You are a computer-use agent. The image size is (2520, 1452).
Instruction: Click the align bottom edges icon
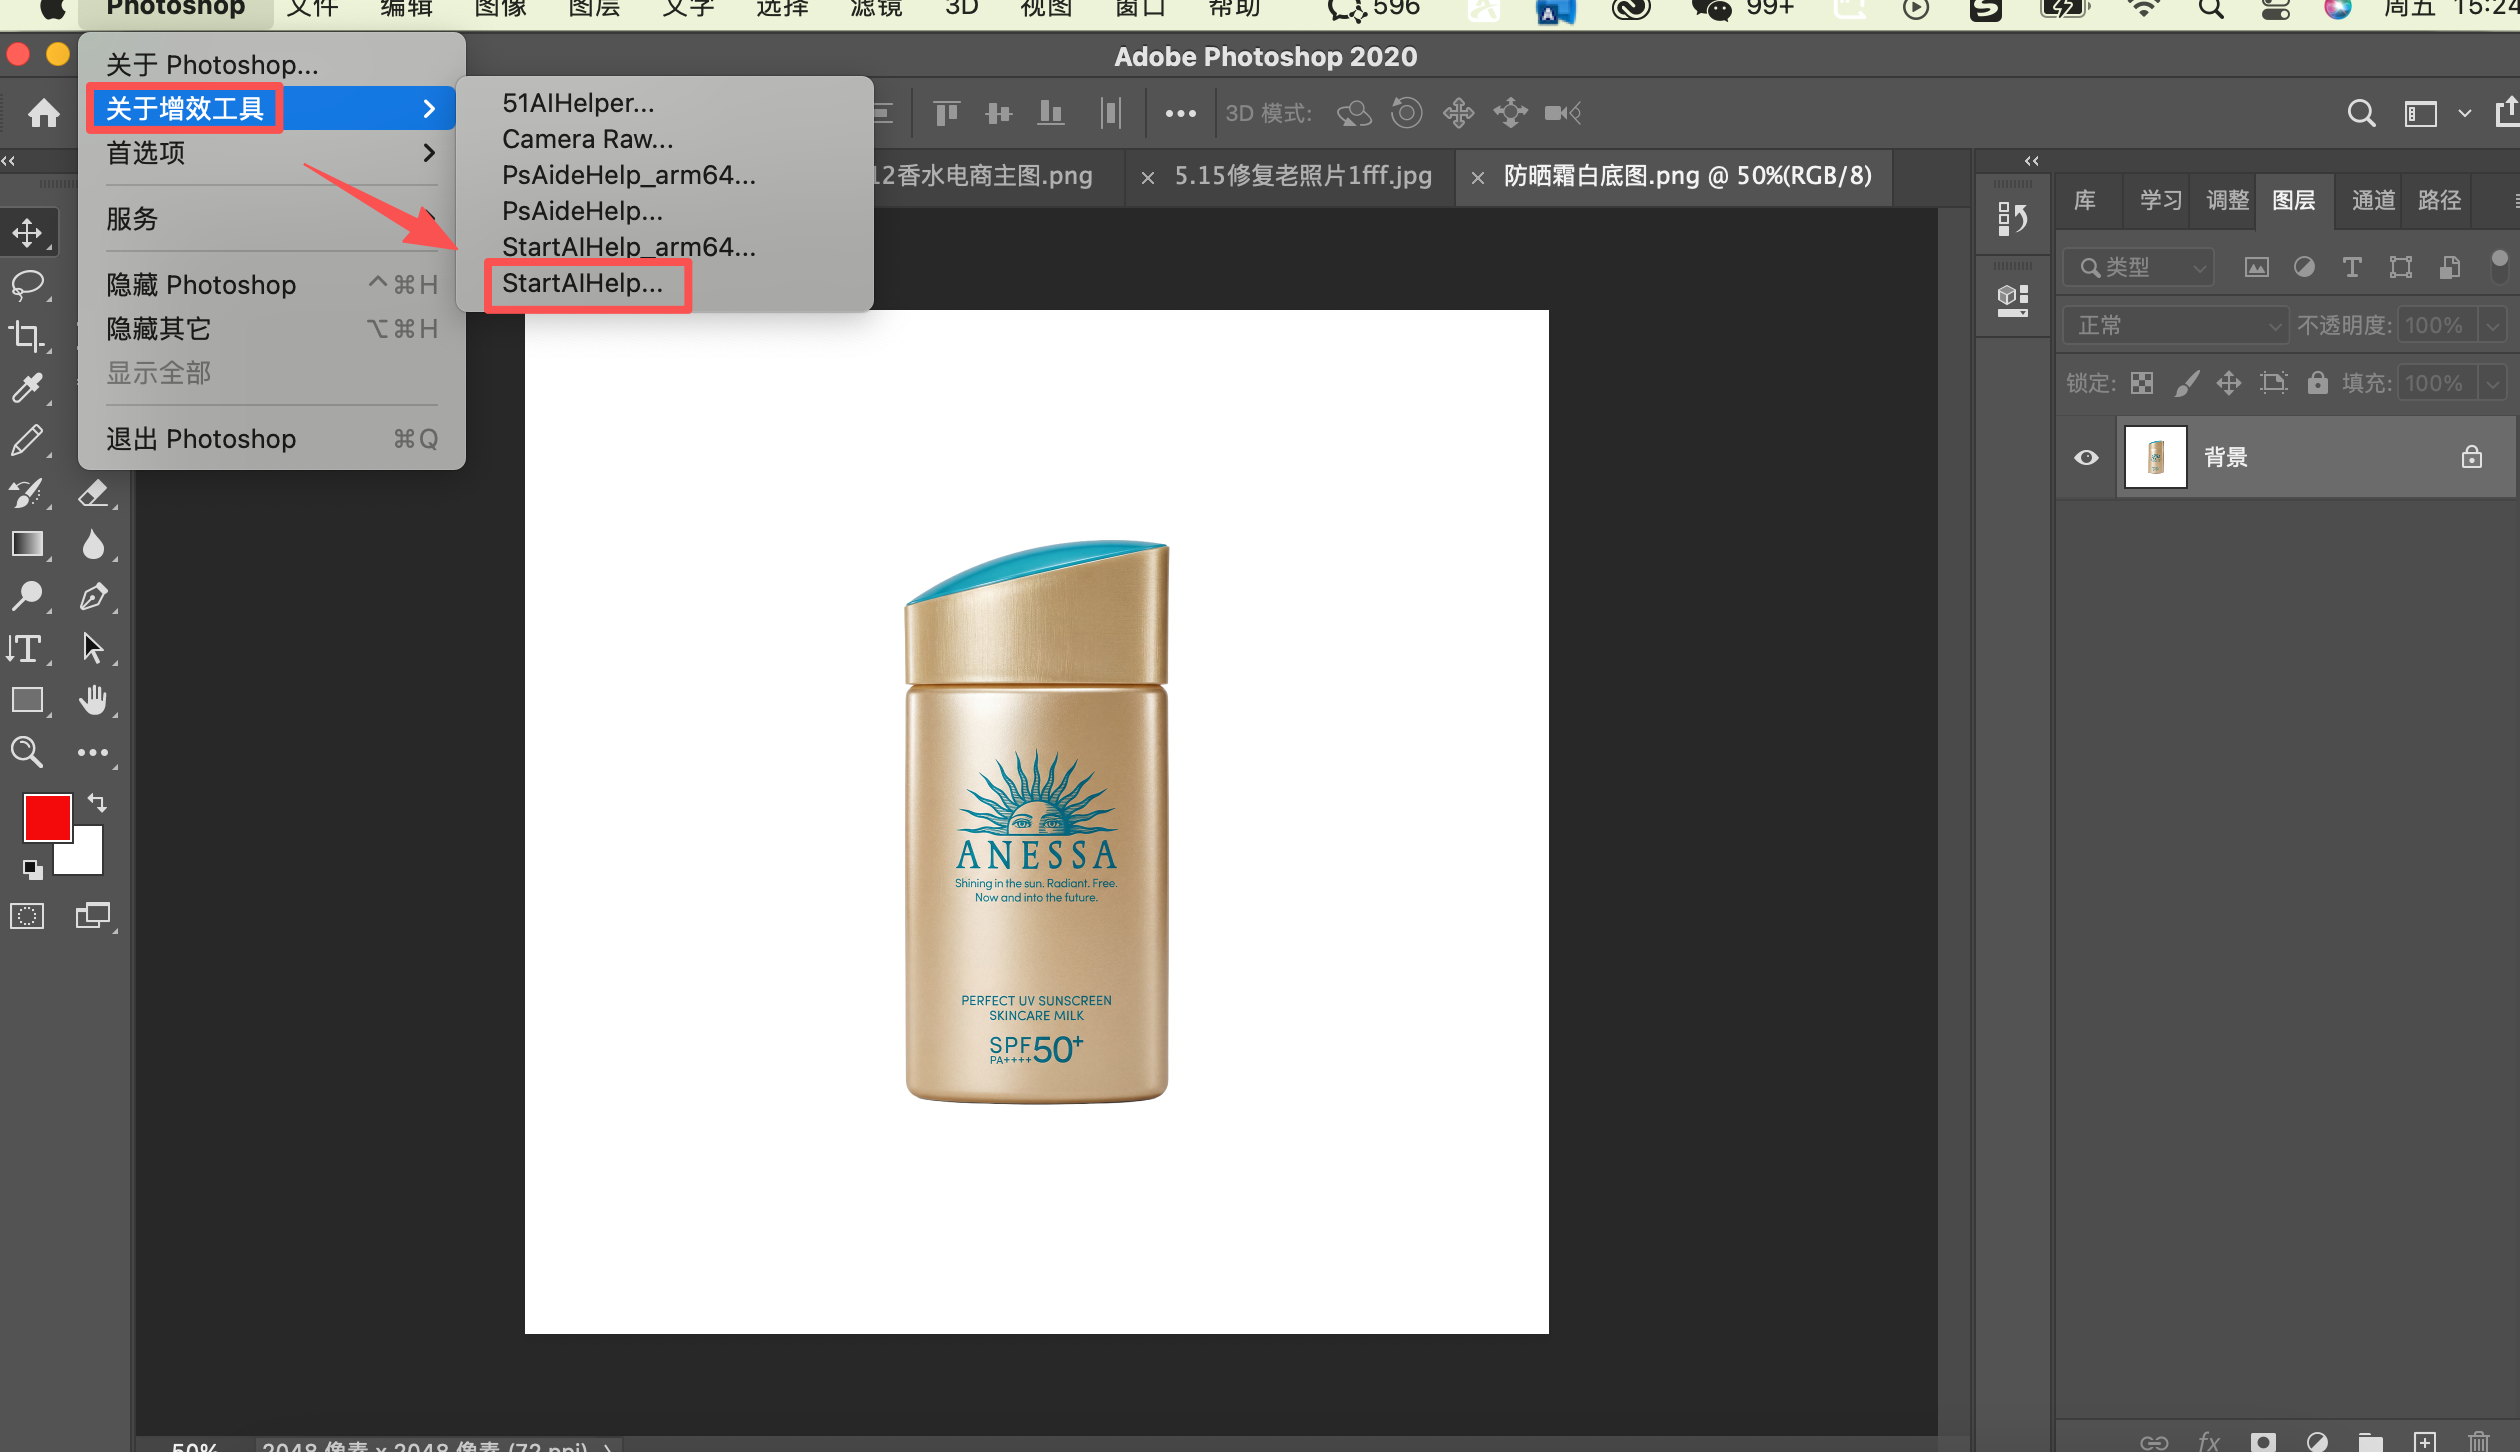(1050, 113)
